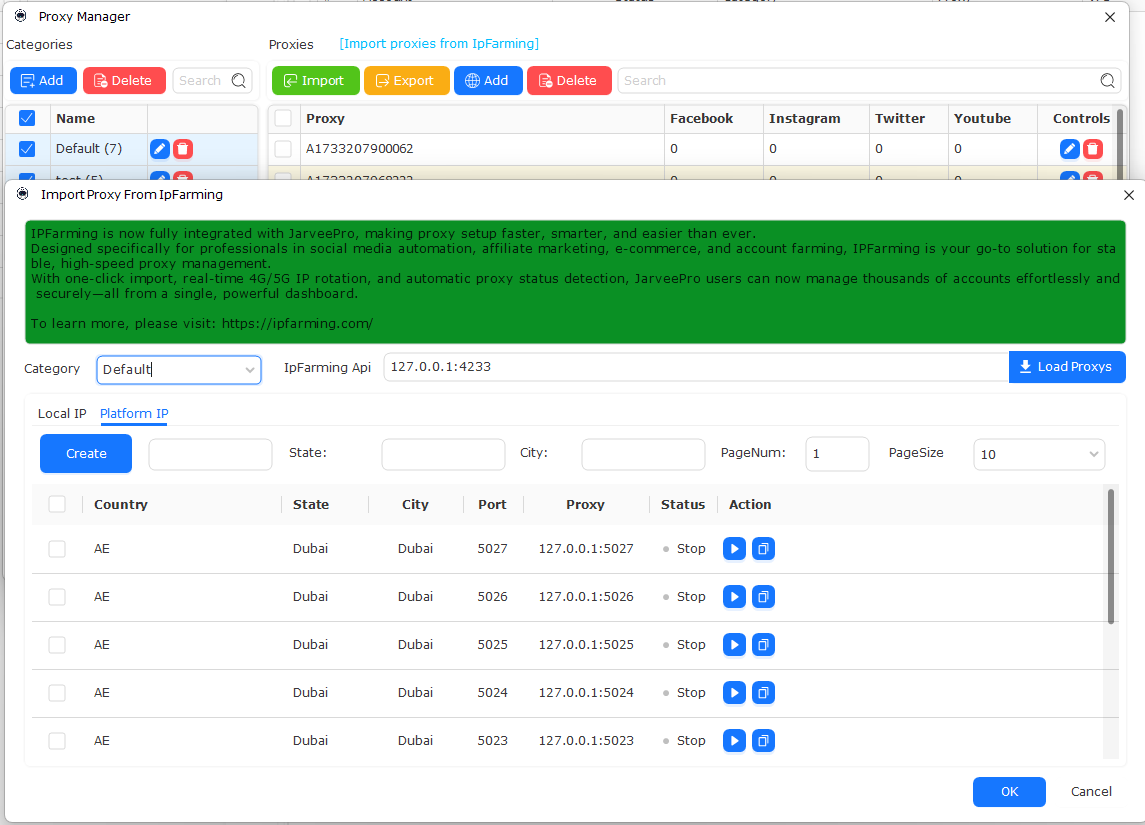The height and width of the screenshot is (825, 1145).
Task: Click the Country column header
Action: click(x=120, y=504)
